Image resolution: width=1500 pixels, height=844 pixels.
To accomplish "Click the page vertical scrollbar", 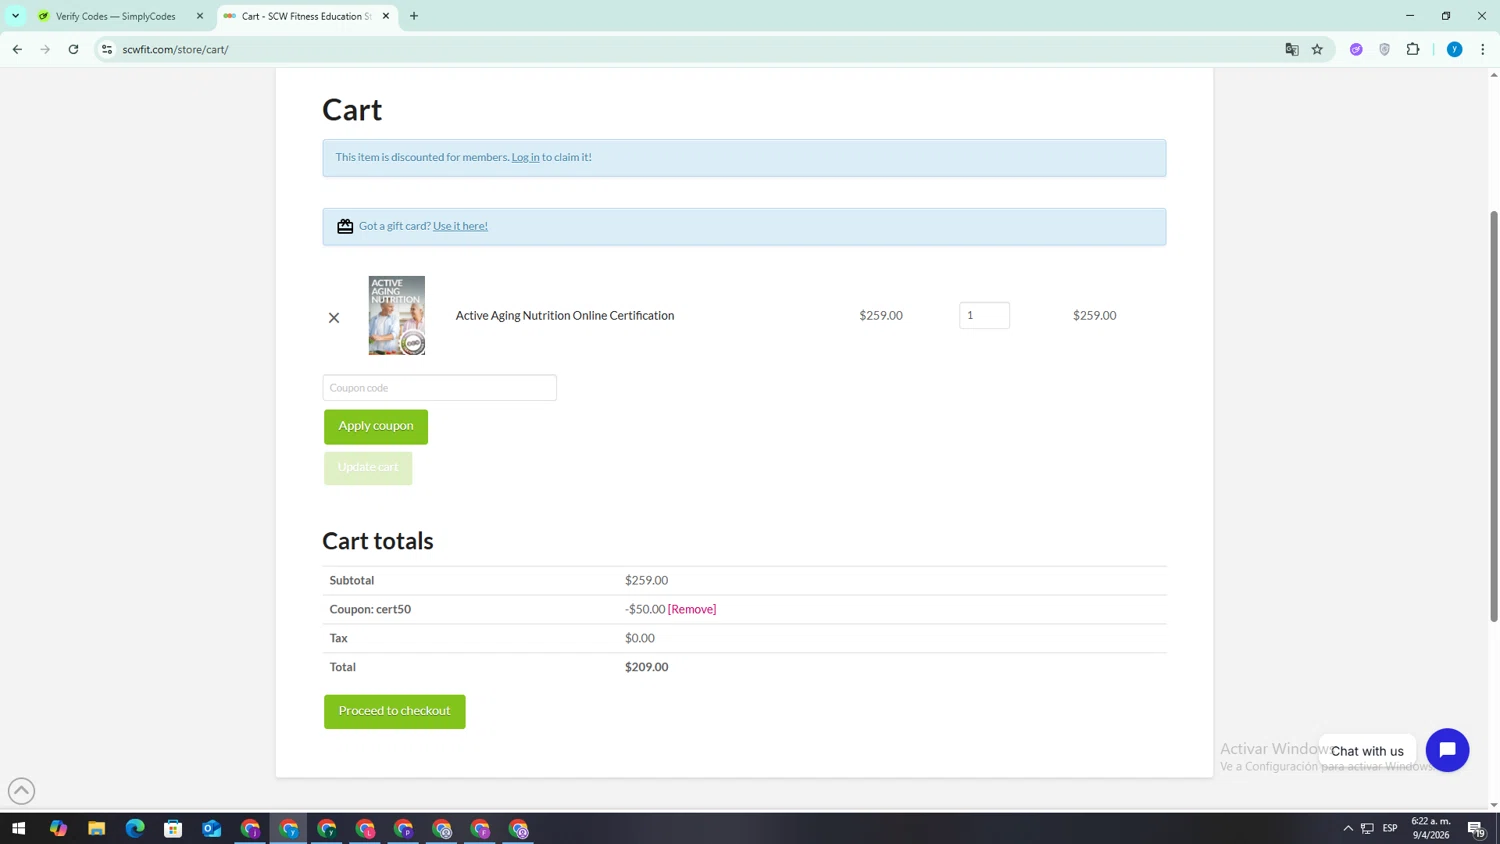I will click(x=1494, y=416).
